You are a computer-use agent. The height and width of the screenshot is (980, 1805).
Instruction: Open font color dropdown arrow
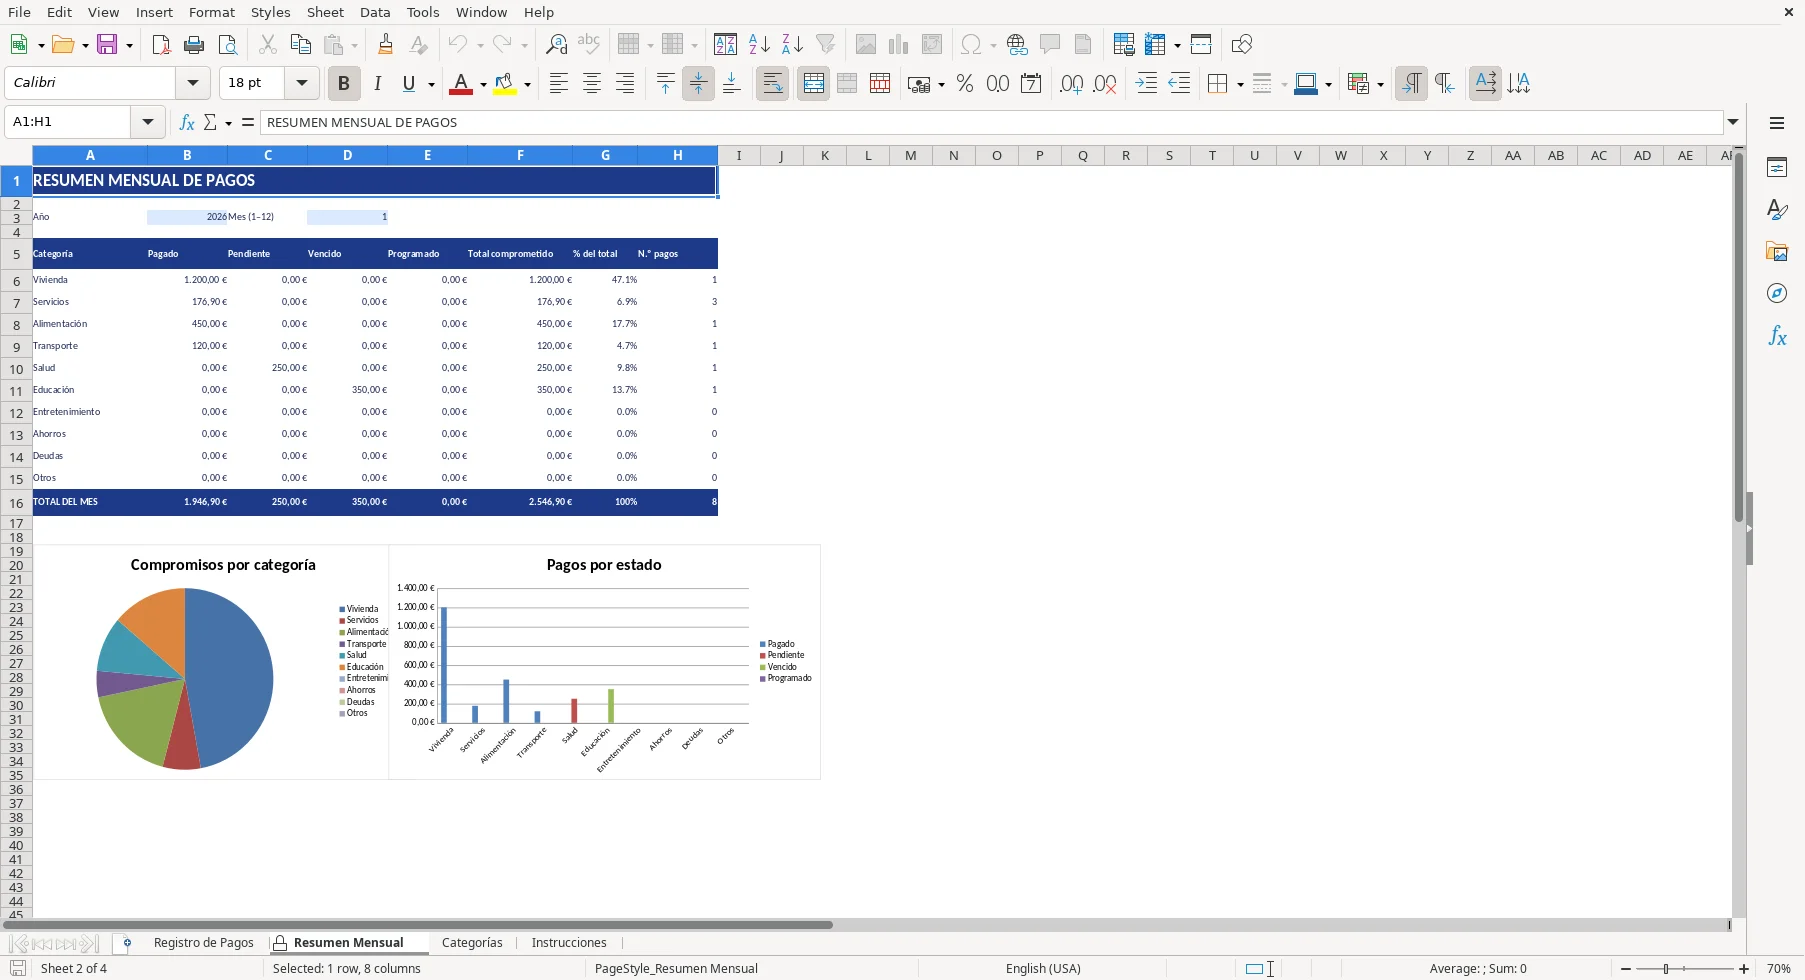click(483, 85)
